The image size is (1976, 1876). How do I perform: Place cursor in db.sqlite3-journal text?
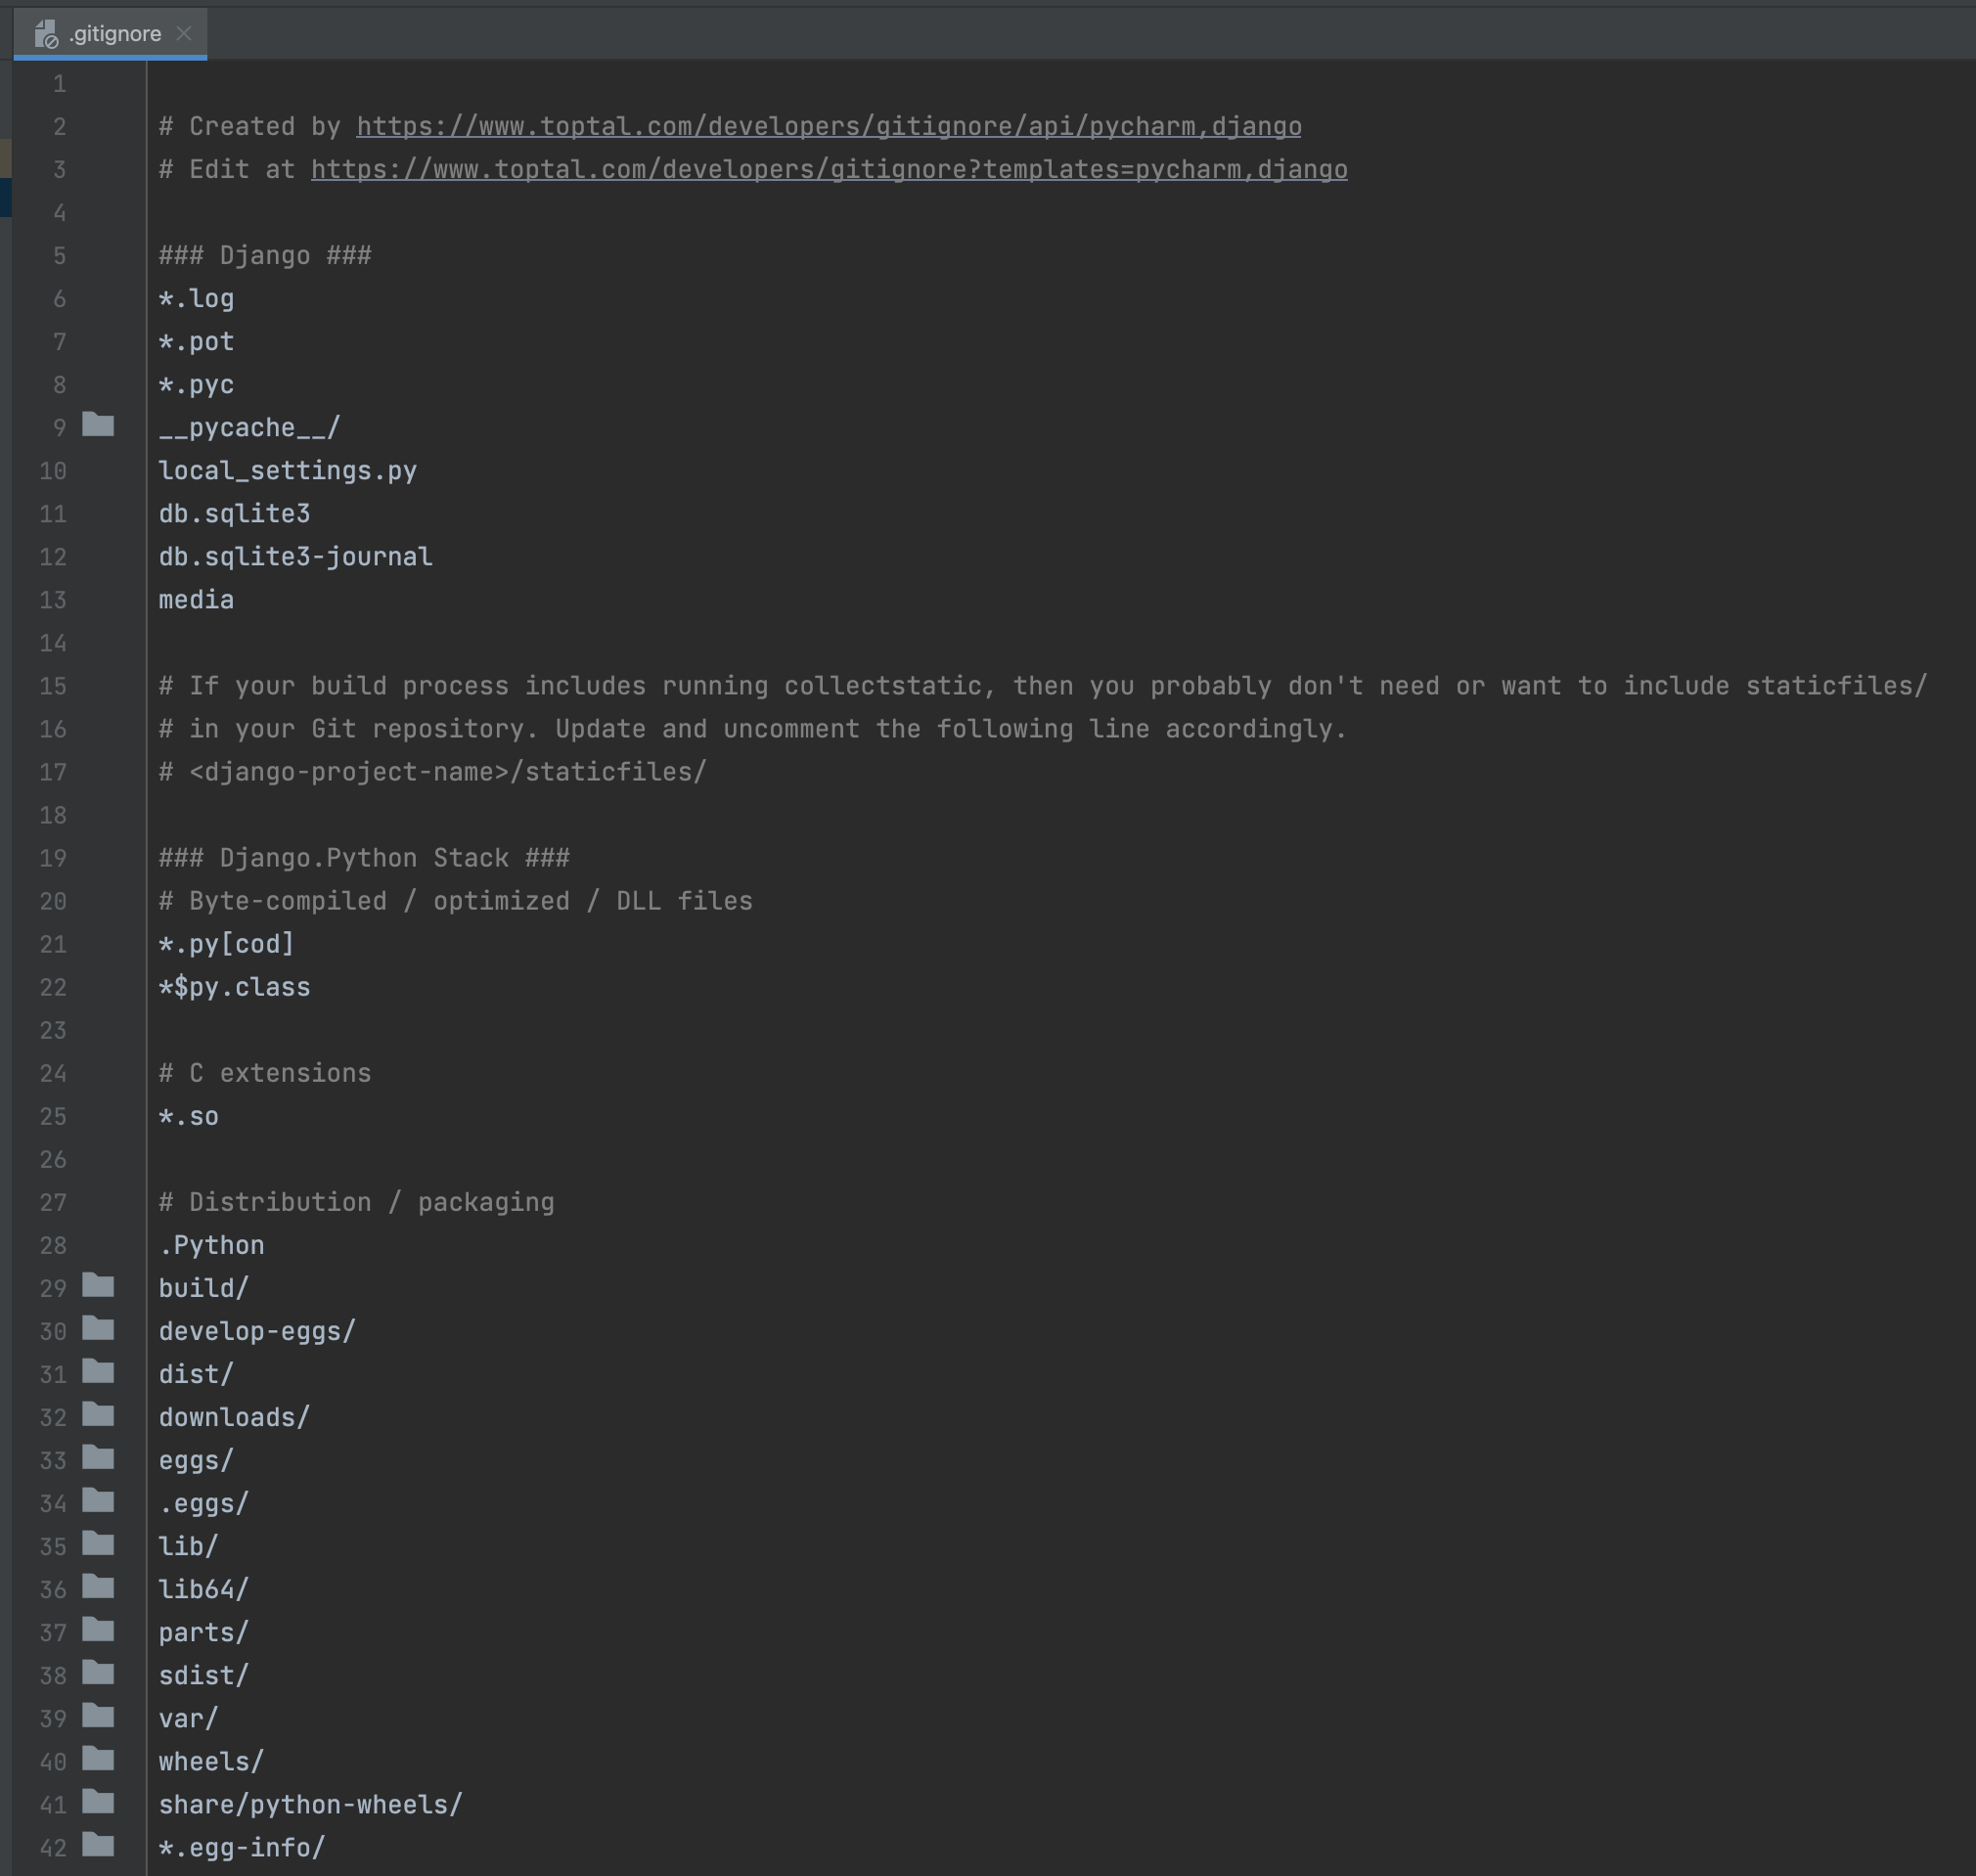(x=295, y=557)
